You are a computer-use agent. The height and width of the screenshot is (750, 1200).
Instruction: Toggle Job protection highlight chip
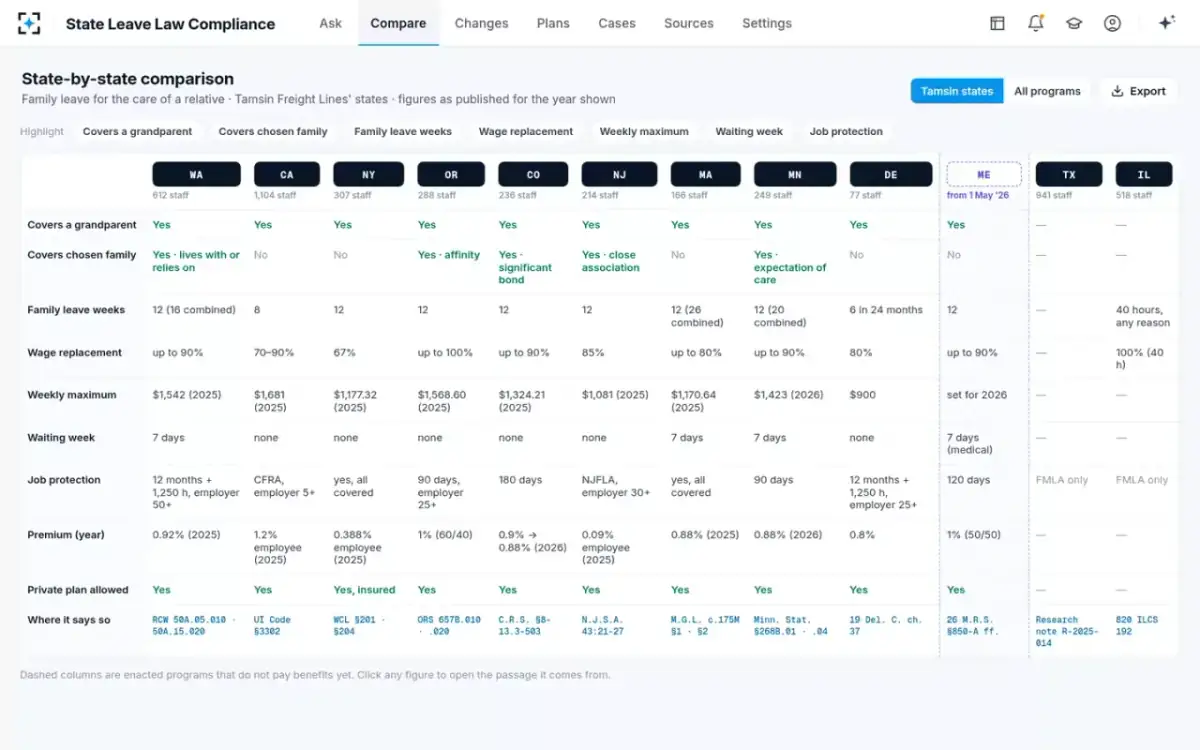846,131
